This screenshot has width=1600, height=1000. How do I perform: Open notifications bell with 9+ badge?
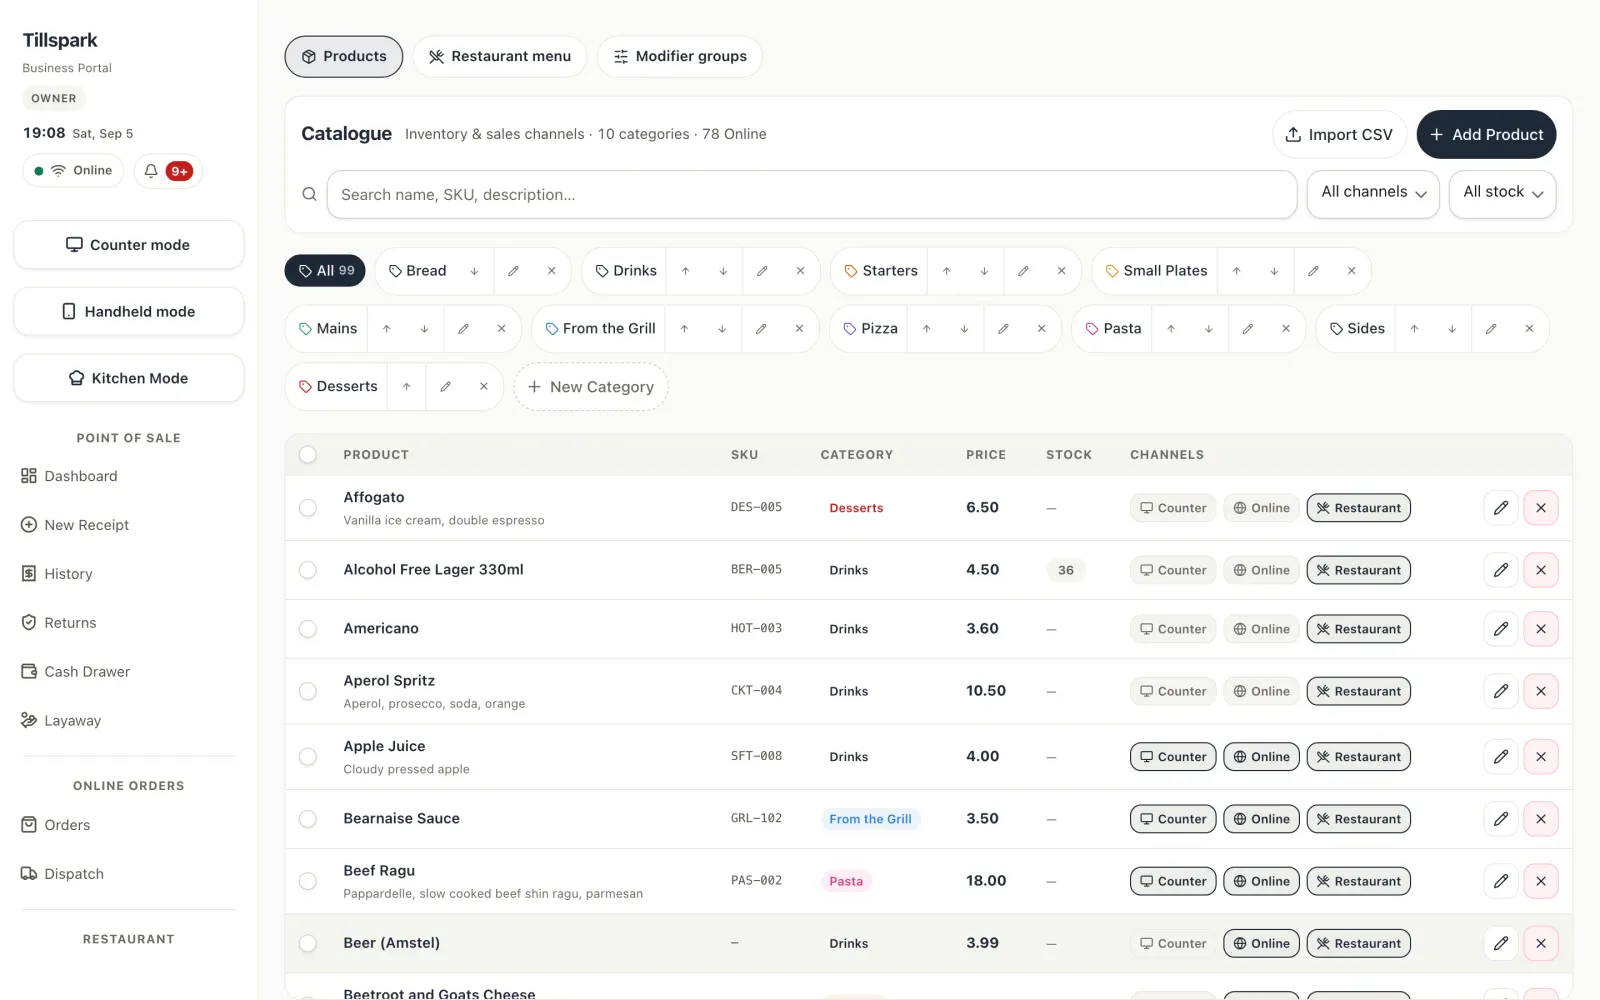click(x=168, y=171)
